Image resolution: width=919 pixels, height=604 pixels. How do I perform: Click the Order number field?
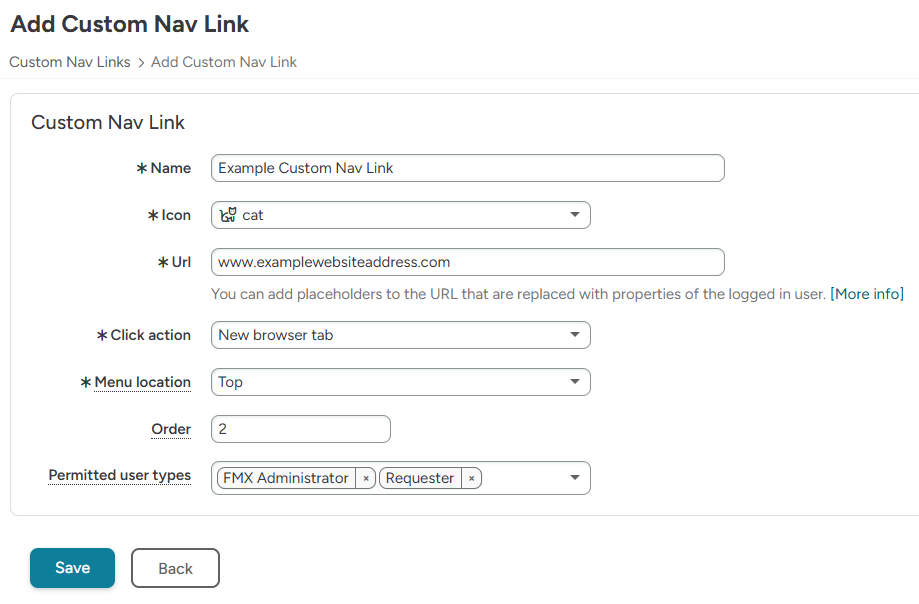tap(300, 429)
